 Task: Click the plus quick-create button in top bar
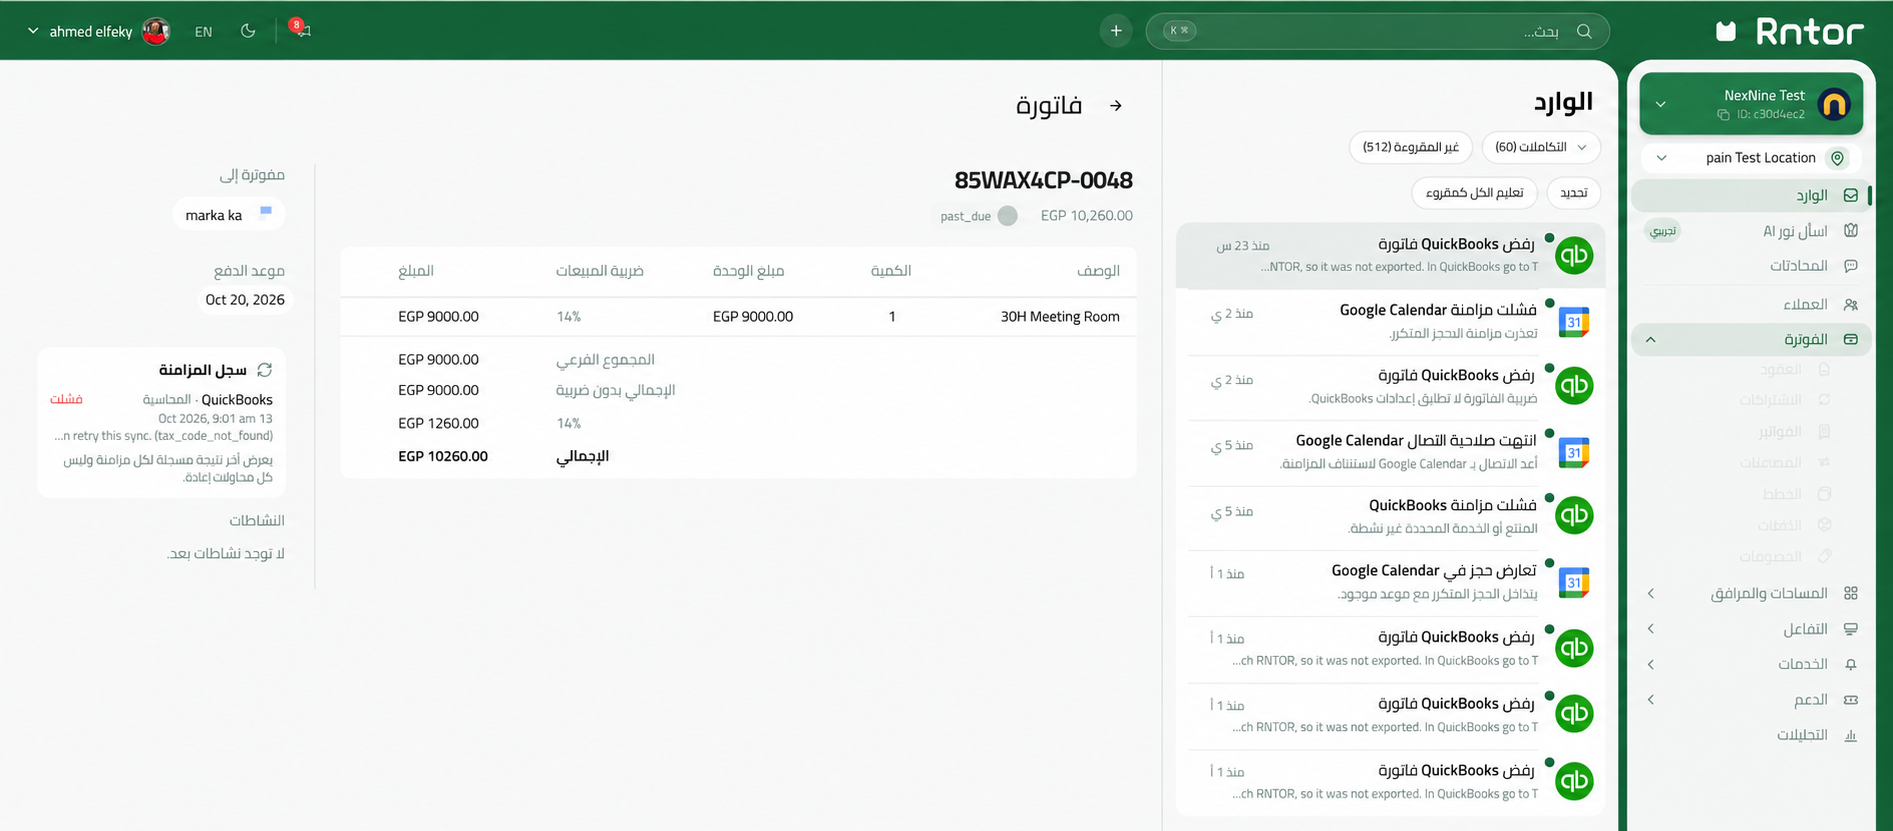(1116, 31)
